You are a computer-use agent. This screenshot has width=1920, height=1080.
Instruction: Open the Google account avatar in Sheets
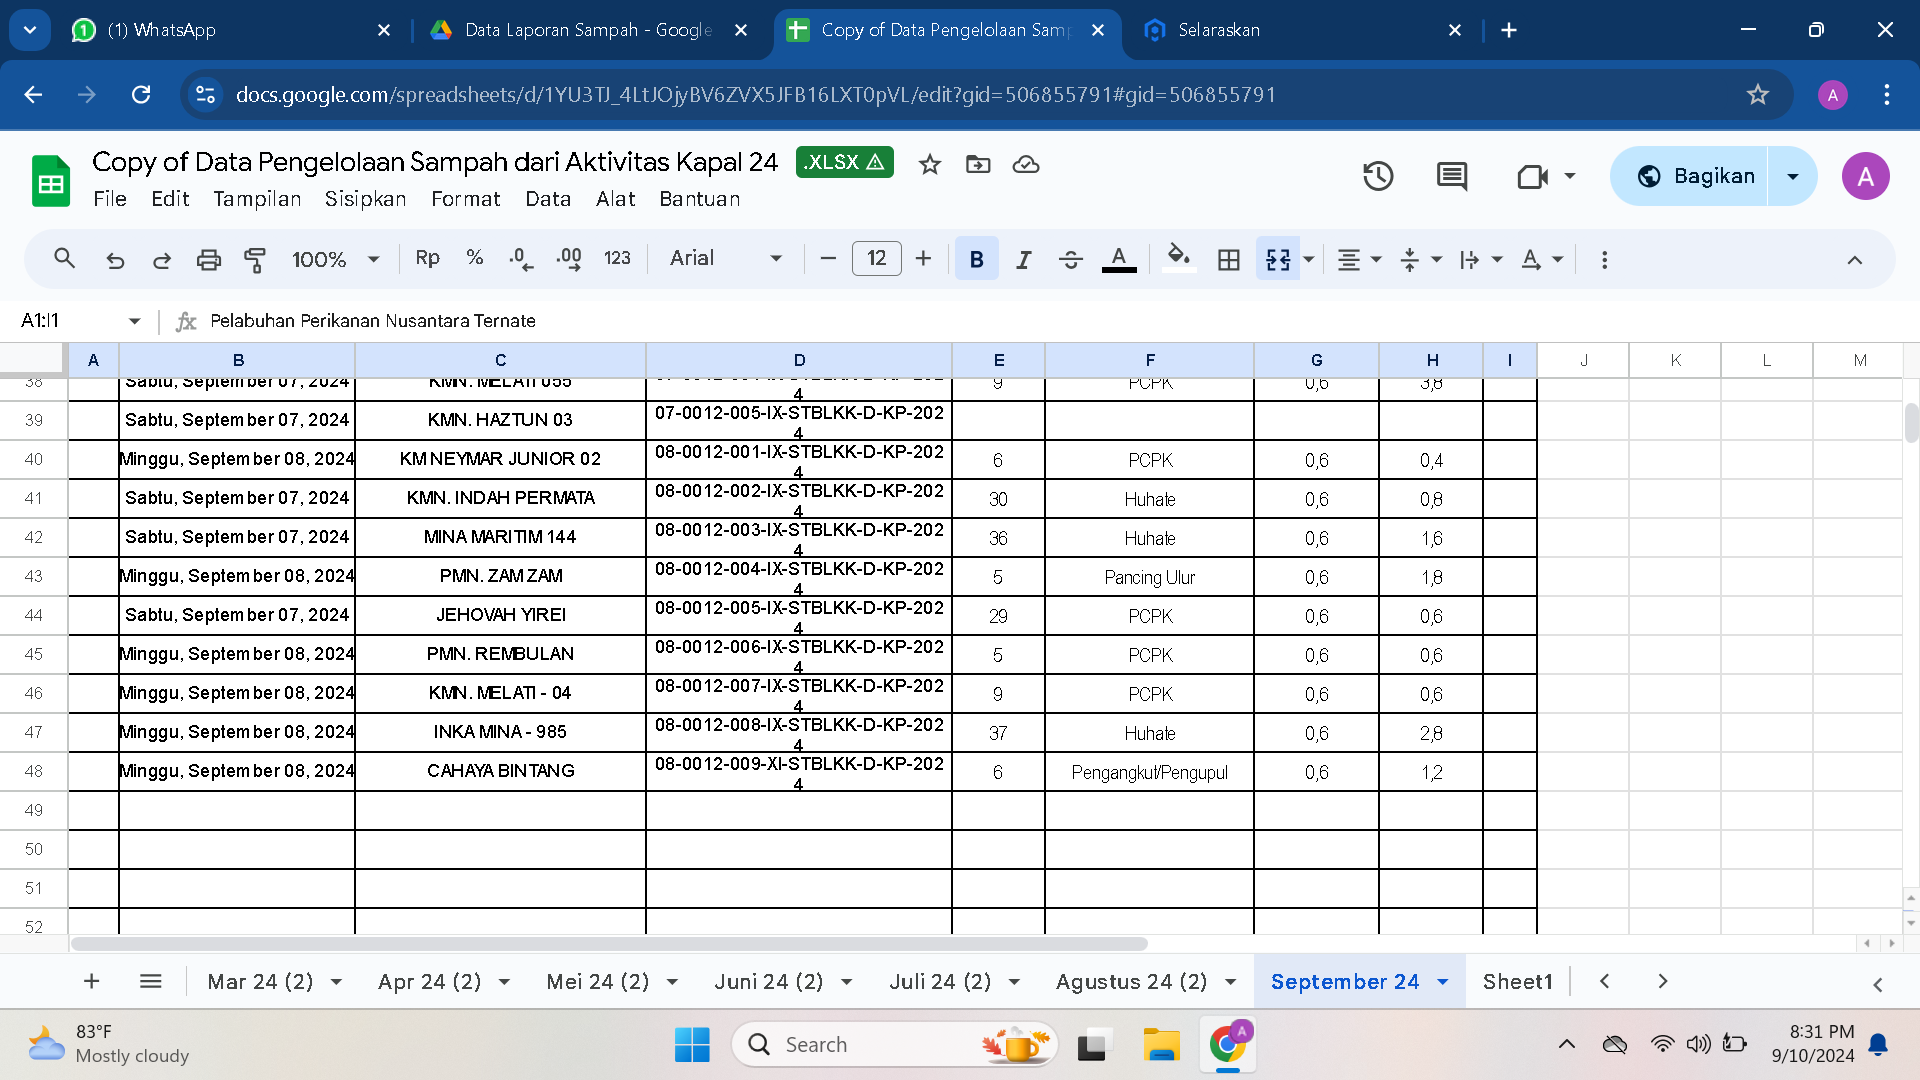(x=1865, y=176)
